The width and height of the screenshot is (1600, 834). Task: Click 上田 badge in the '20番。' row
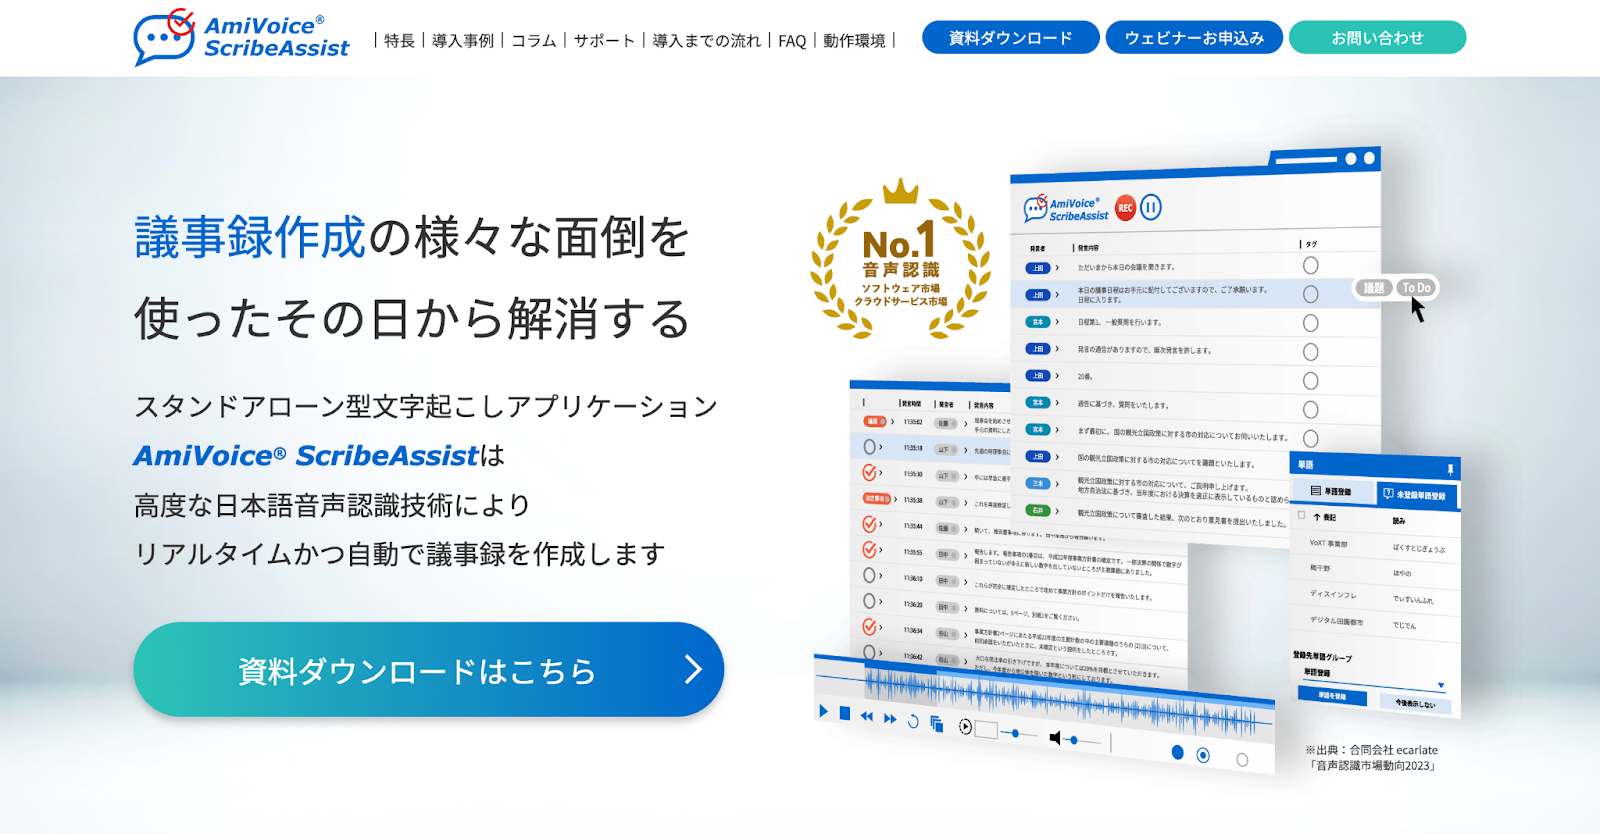click(1037, 376)
